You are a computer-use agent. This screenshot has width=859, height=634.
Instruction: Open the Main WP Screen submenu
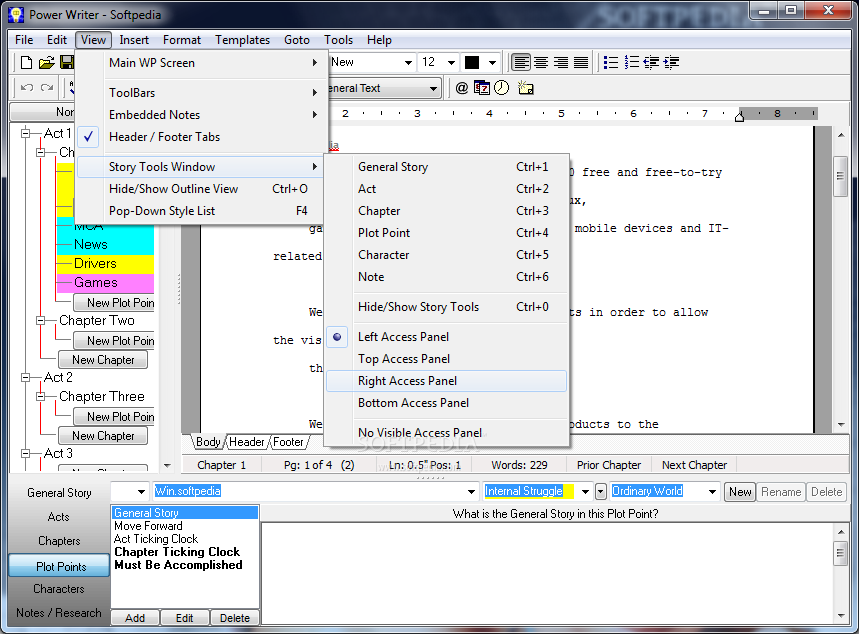point(198,63)
